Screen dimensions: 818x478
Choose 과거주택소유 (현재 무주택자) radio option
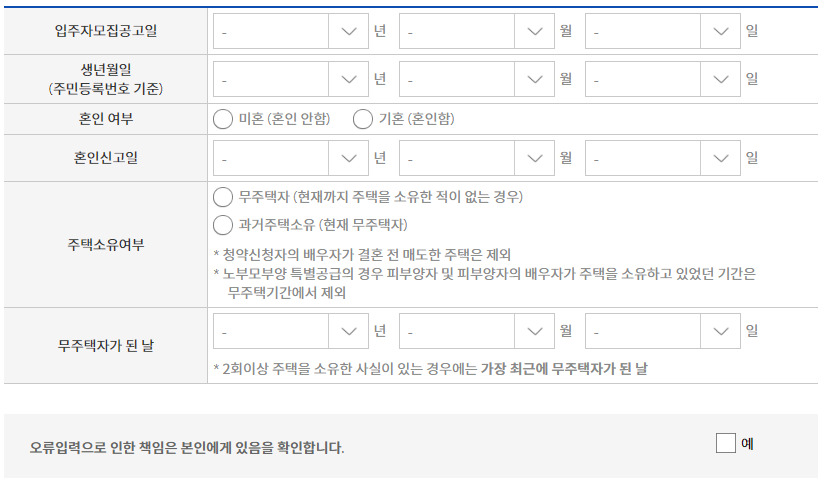(223, 225)
